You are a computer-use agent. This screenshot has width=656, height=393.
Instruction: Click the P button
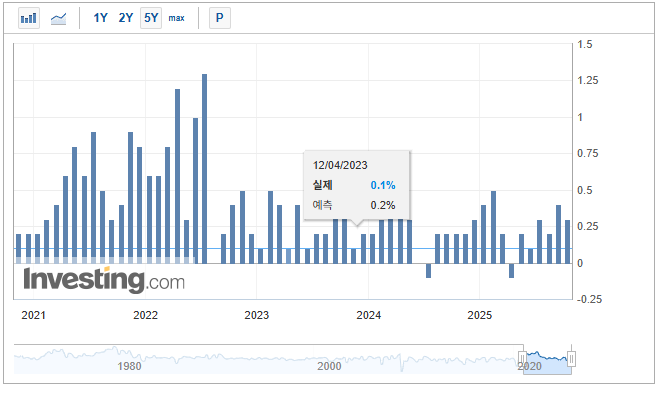(220, 18)
